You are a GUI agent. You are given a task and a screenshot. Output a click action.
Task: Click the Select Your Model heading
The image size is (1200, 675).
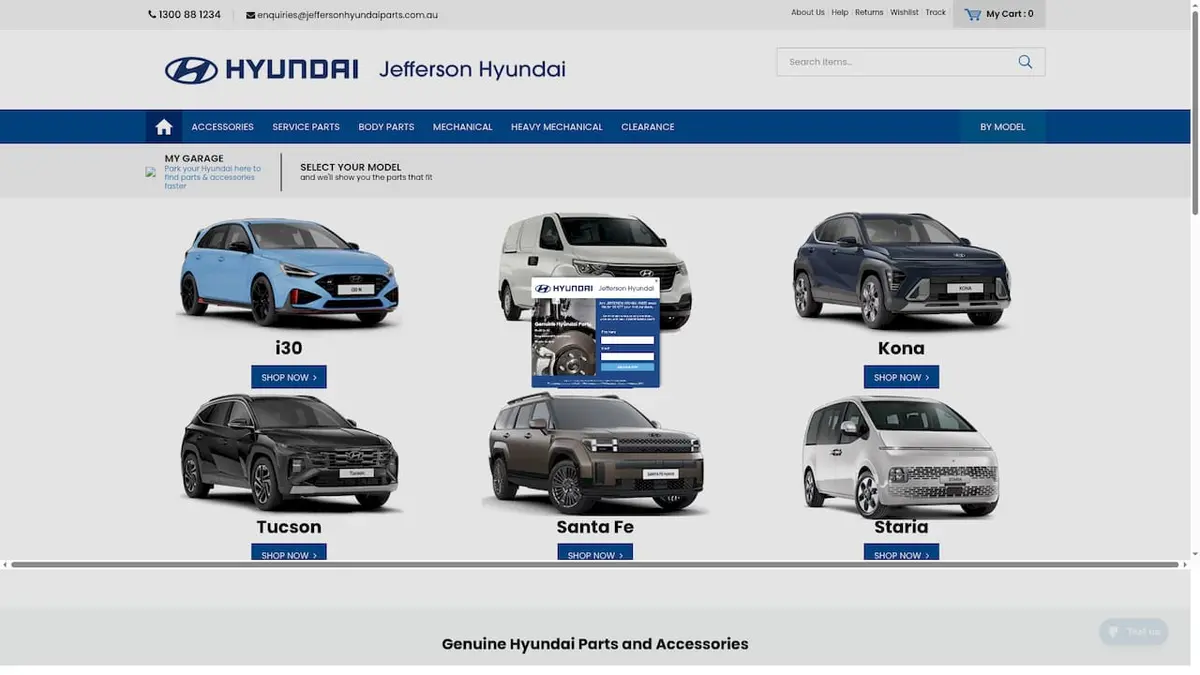[350, 167]
